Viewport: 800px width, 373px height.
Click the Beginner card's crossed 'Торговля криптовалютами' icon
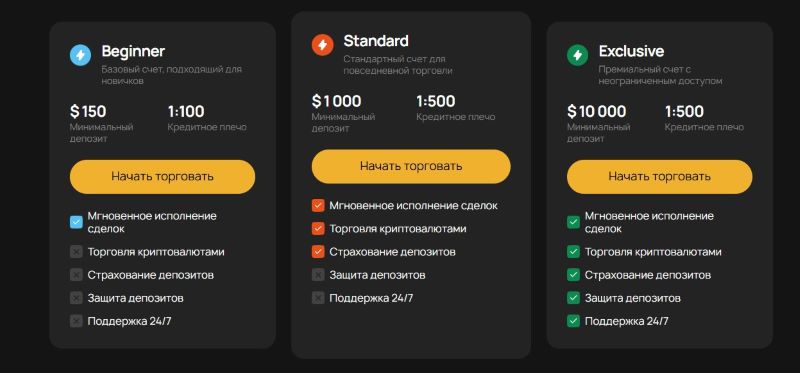coord(76,252)
